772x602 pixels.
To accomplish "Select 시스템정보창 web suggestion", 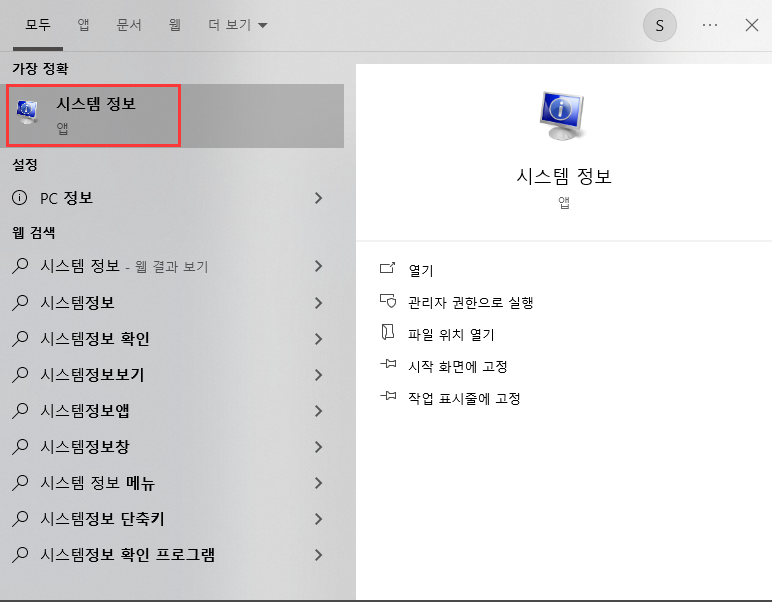I will click(x=172, y=446).
